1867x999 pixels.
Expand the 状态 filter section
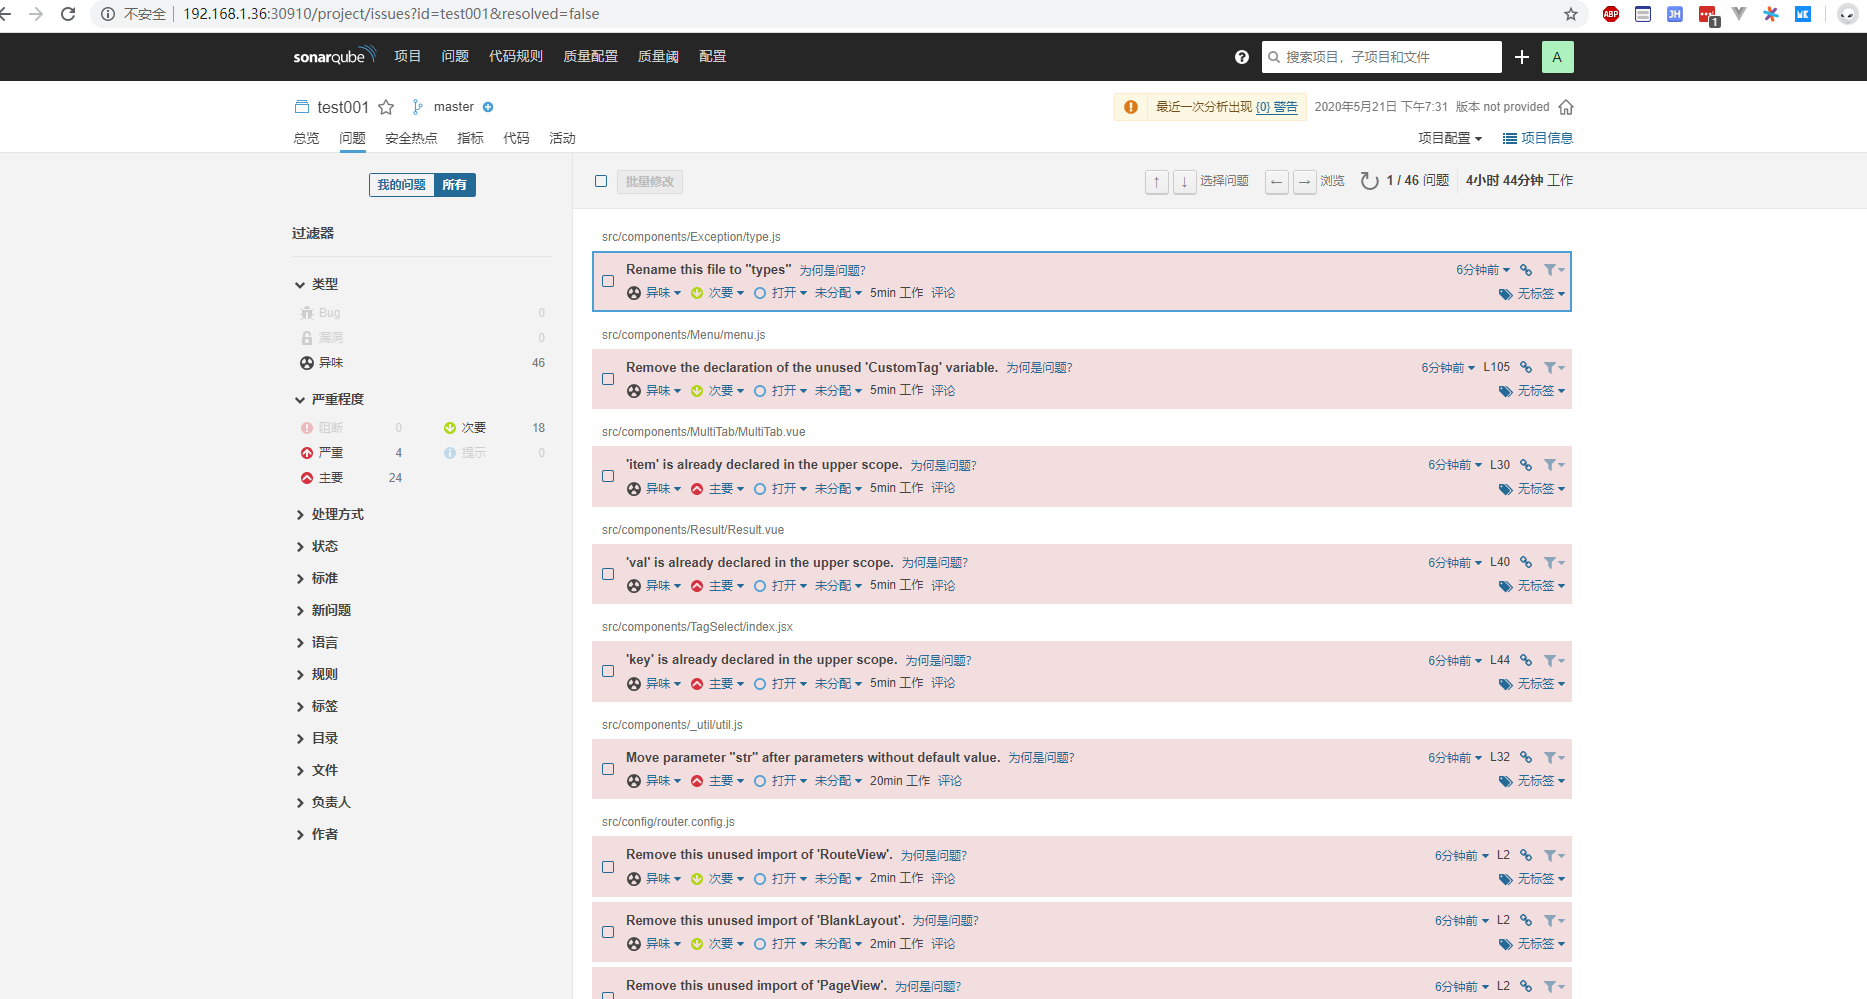[318, 546]
